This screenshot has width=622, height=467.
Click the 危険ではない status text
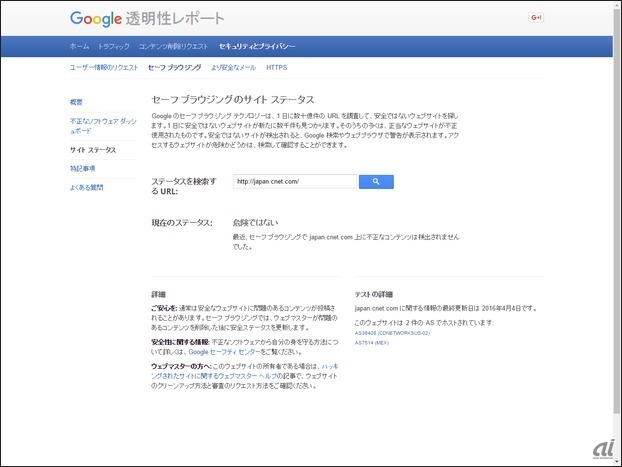(x=255, y=222)
